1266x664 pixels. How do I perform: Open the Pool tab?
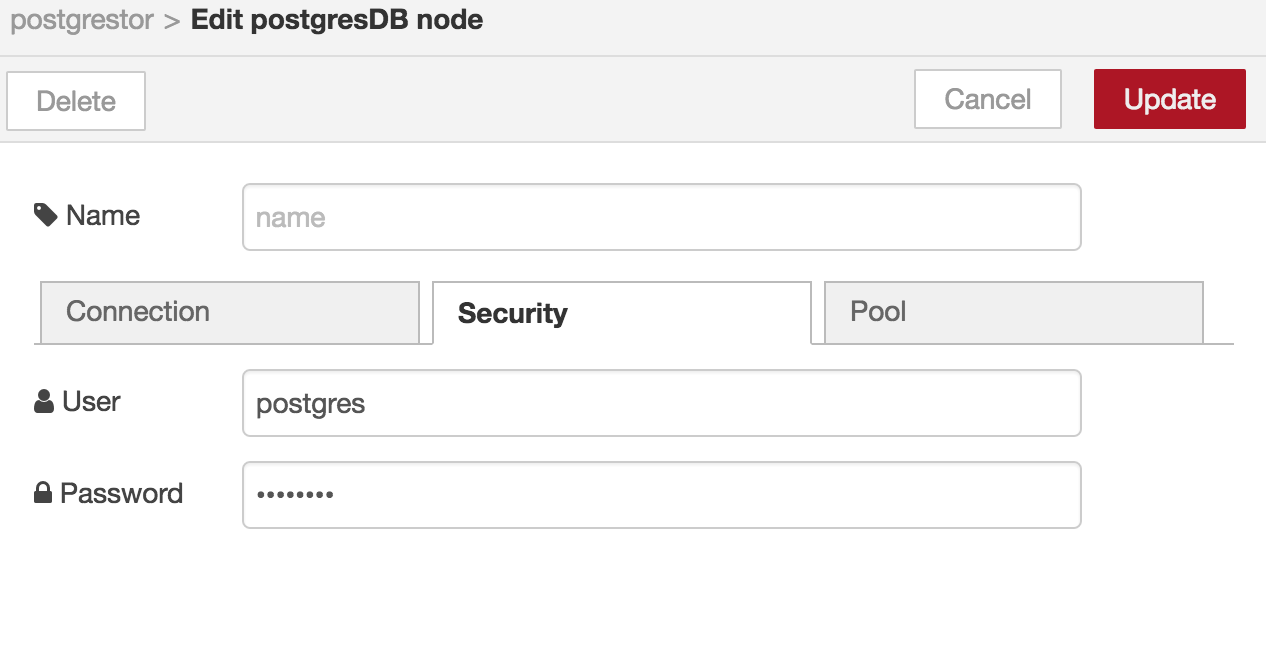[1013, 312]
